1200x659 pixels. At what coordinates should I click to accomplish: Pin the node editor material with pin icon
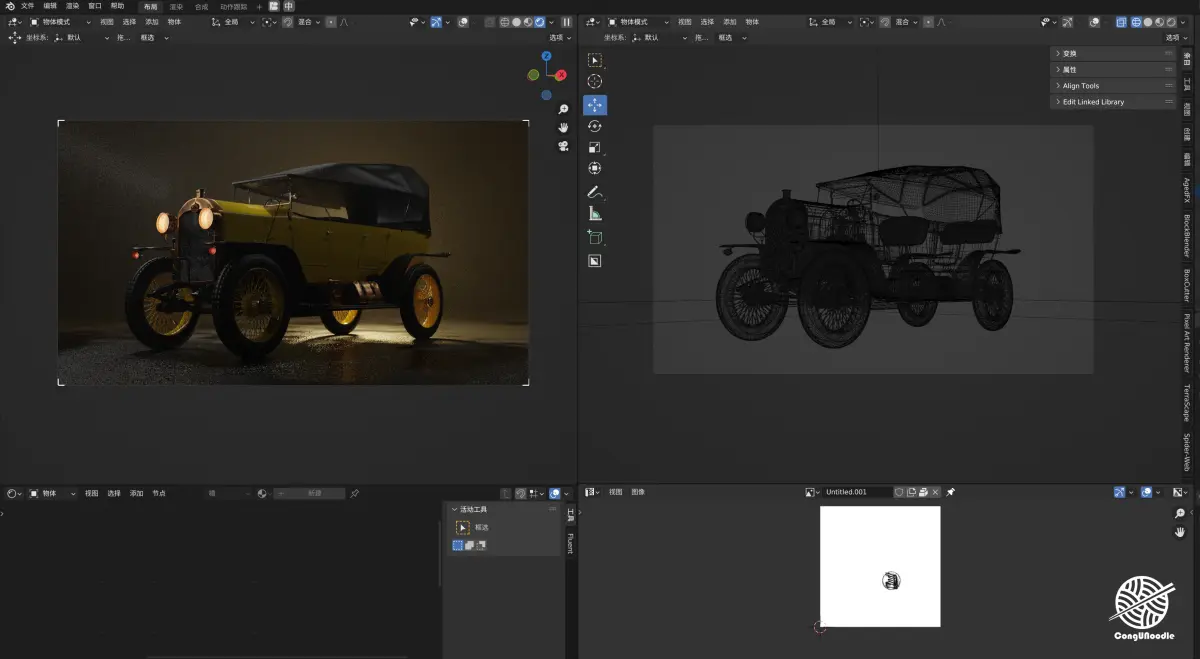[x=355, y=493]
